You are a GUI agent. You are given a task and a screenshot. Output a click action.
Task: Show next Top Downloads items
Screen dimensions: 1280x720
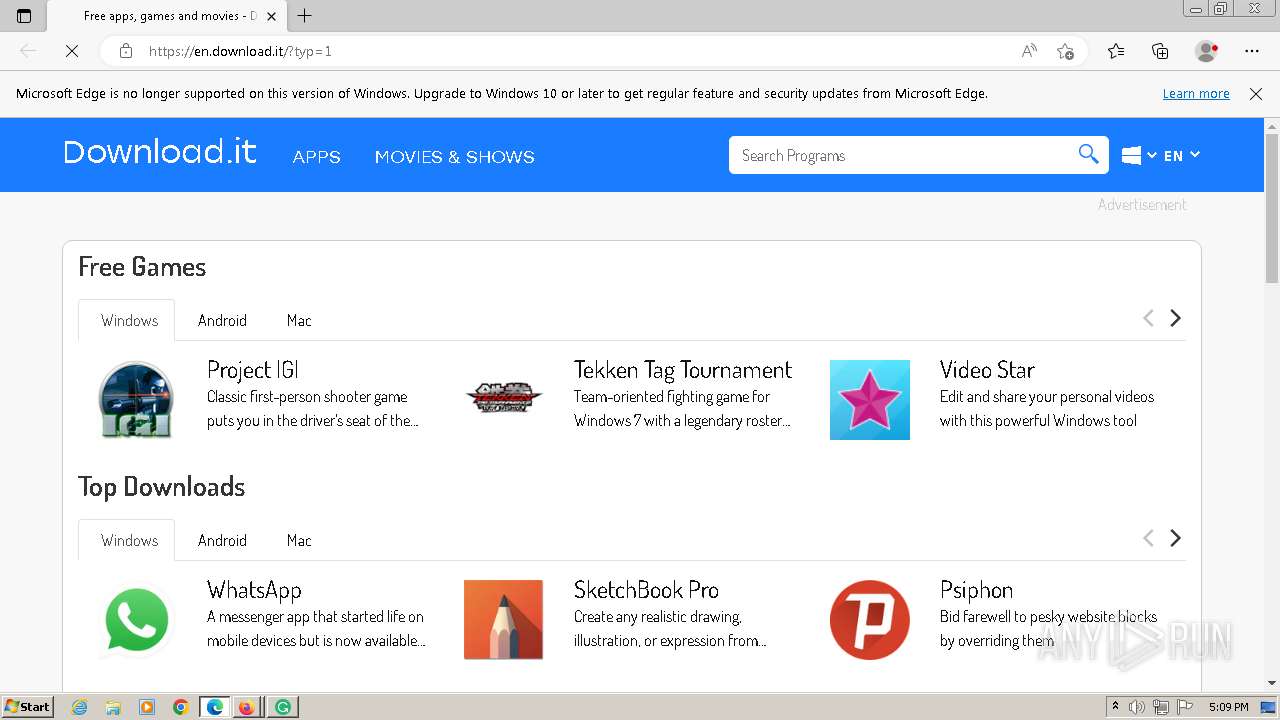1176,538
